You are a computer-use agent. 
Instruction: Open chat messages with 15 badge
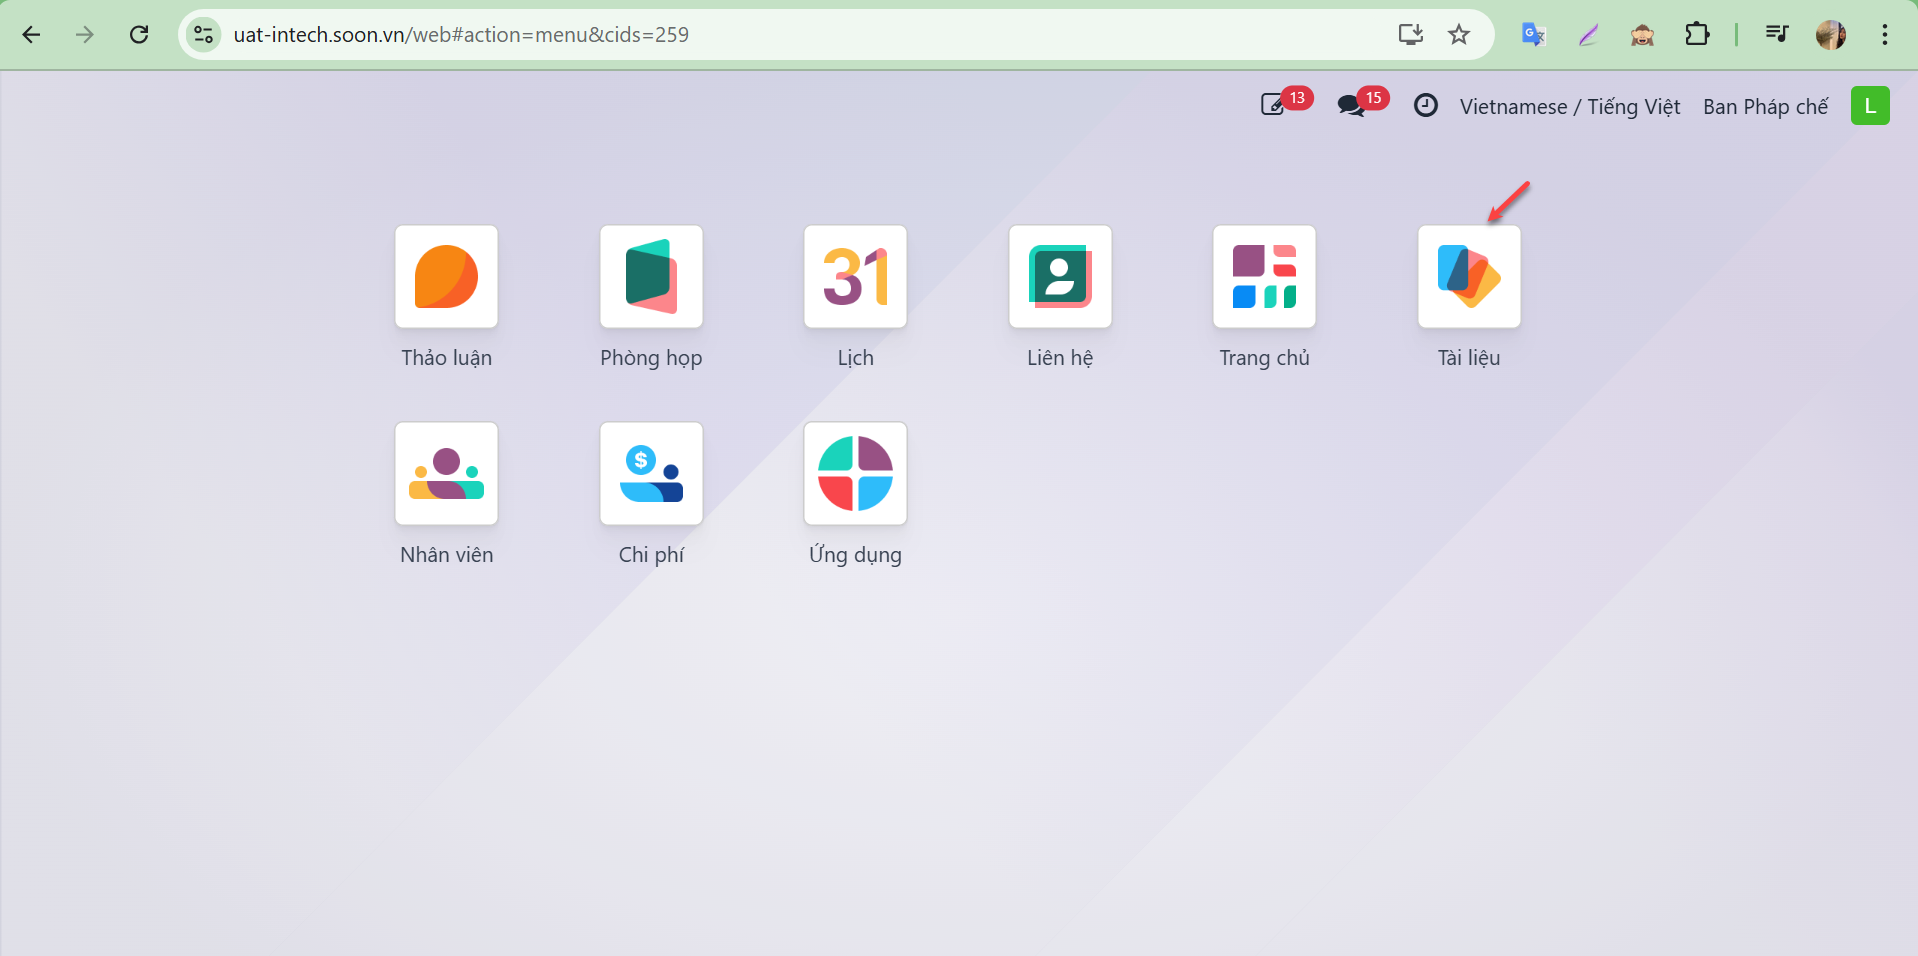pos(1362,104)
